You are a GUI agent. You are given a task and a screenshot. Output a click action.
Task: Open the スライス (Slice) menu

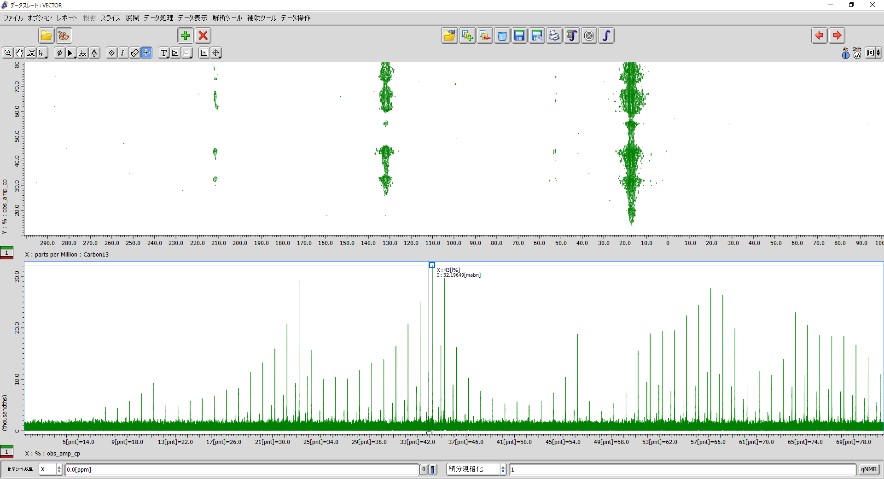coord(110,18)
